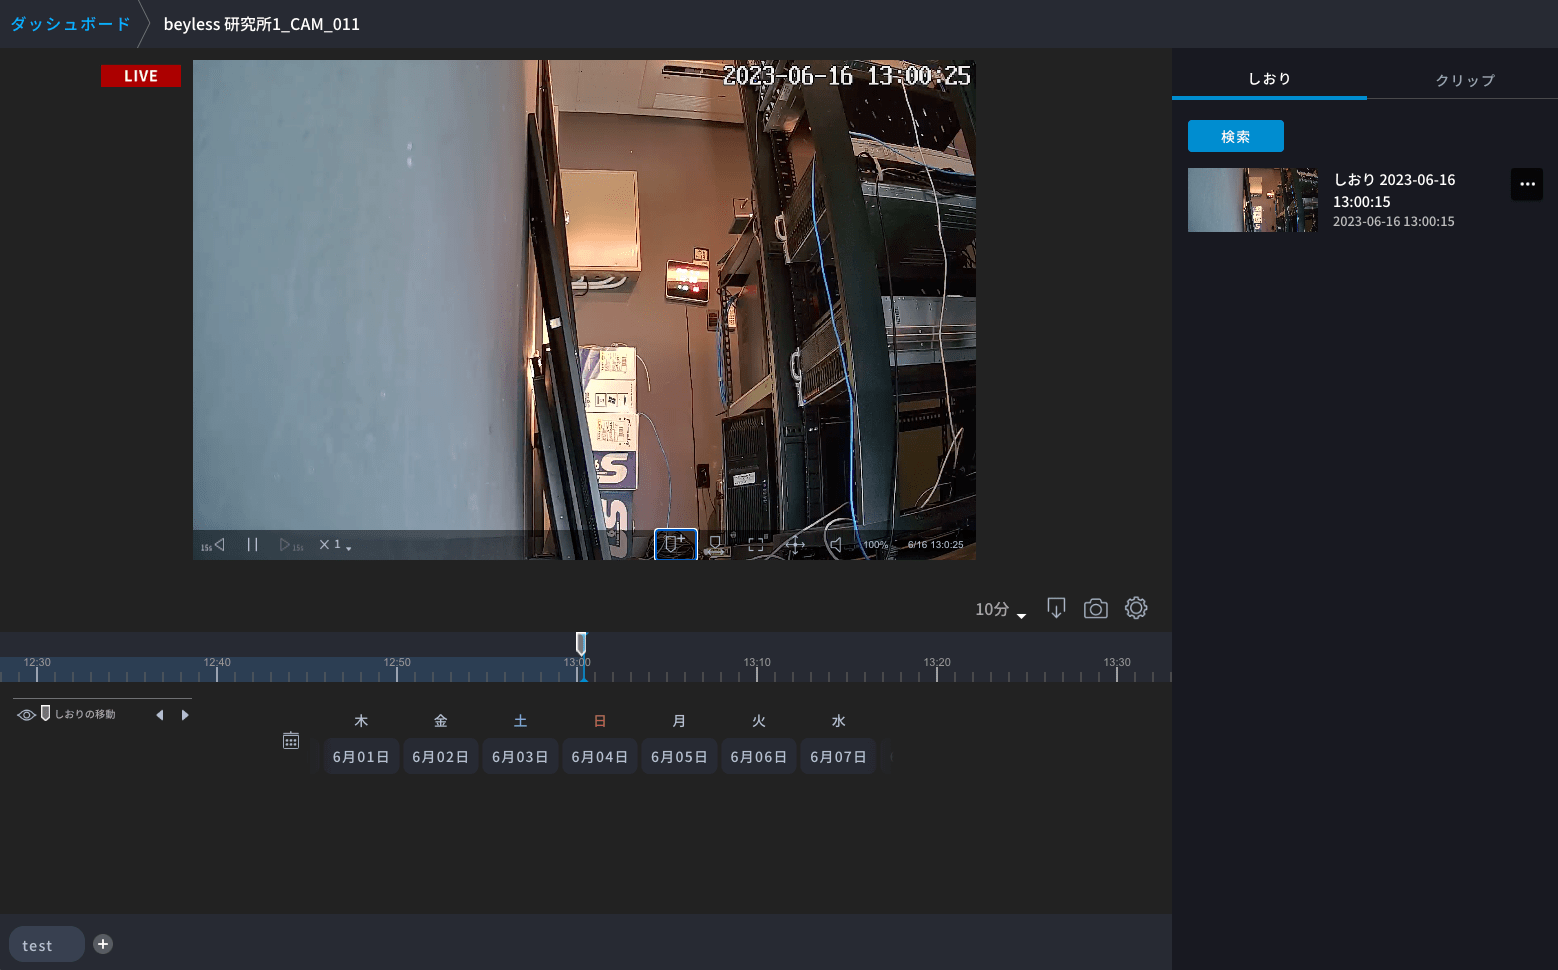Take a snapshot with the camera icon

coord(1095,608)
